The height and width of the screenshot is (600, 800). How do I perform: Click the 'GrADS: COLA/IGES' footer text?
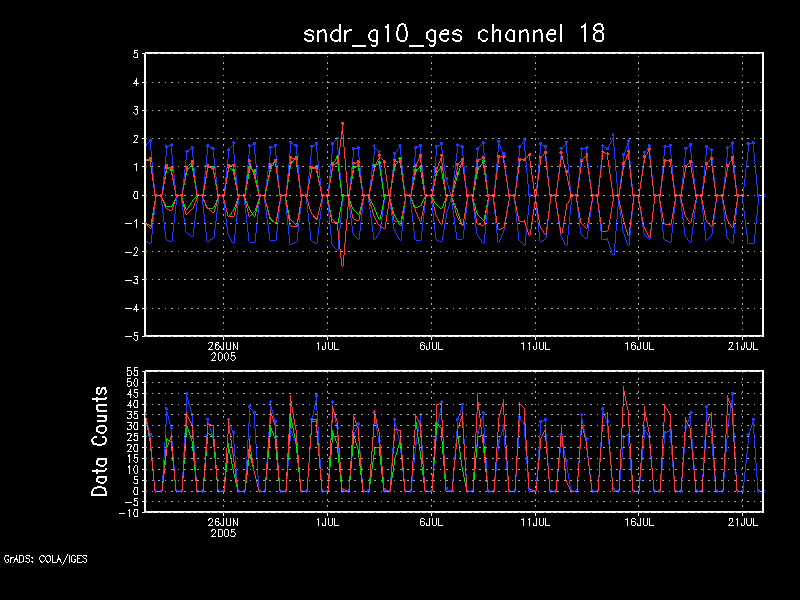(x=45, y=558)
